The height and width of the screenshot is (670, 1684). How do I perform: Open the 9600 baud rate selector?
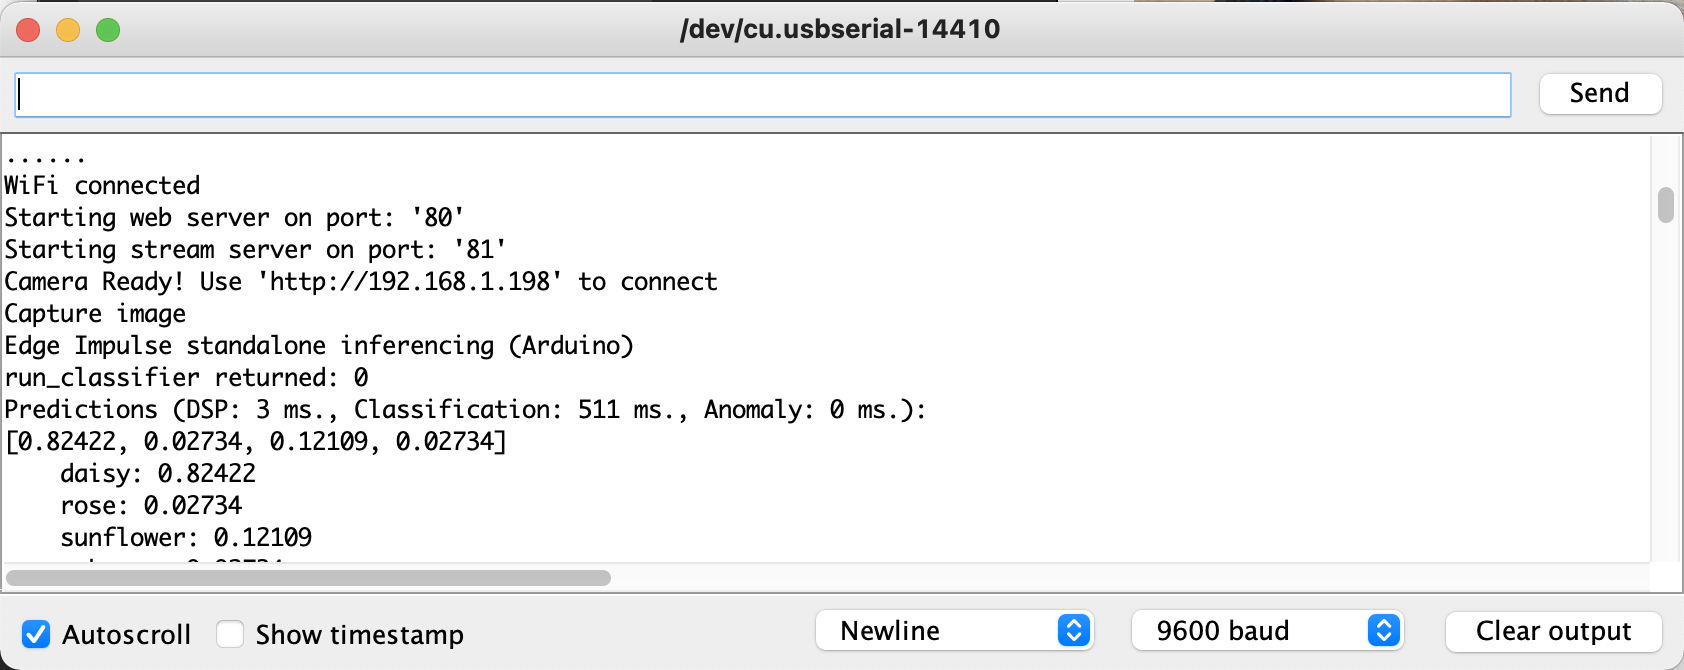[1265, 631]
